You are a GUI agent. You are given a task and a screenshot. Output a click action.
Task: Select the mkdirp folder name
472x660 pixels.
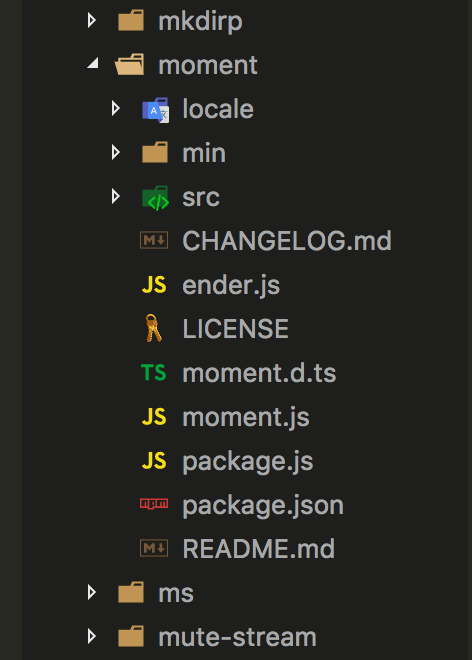pos(200,22)
